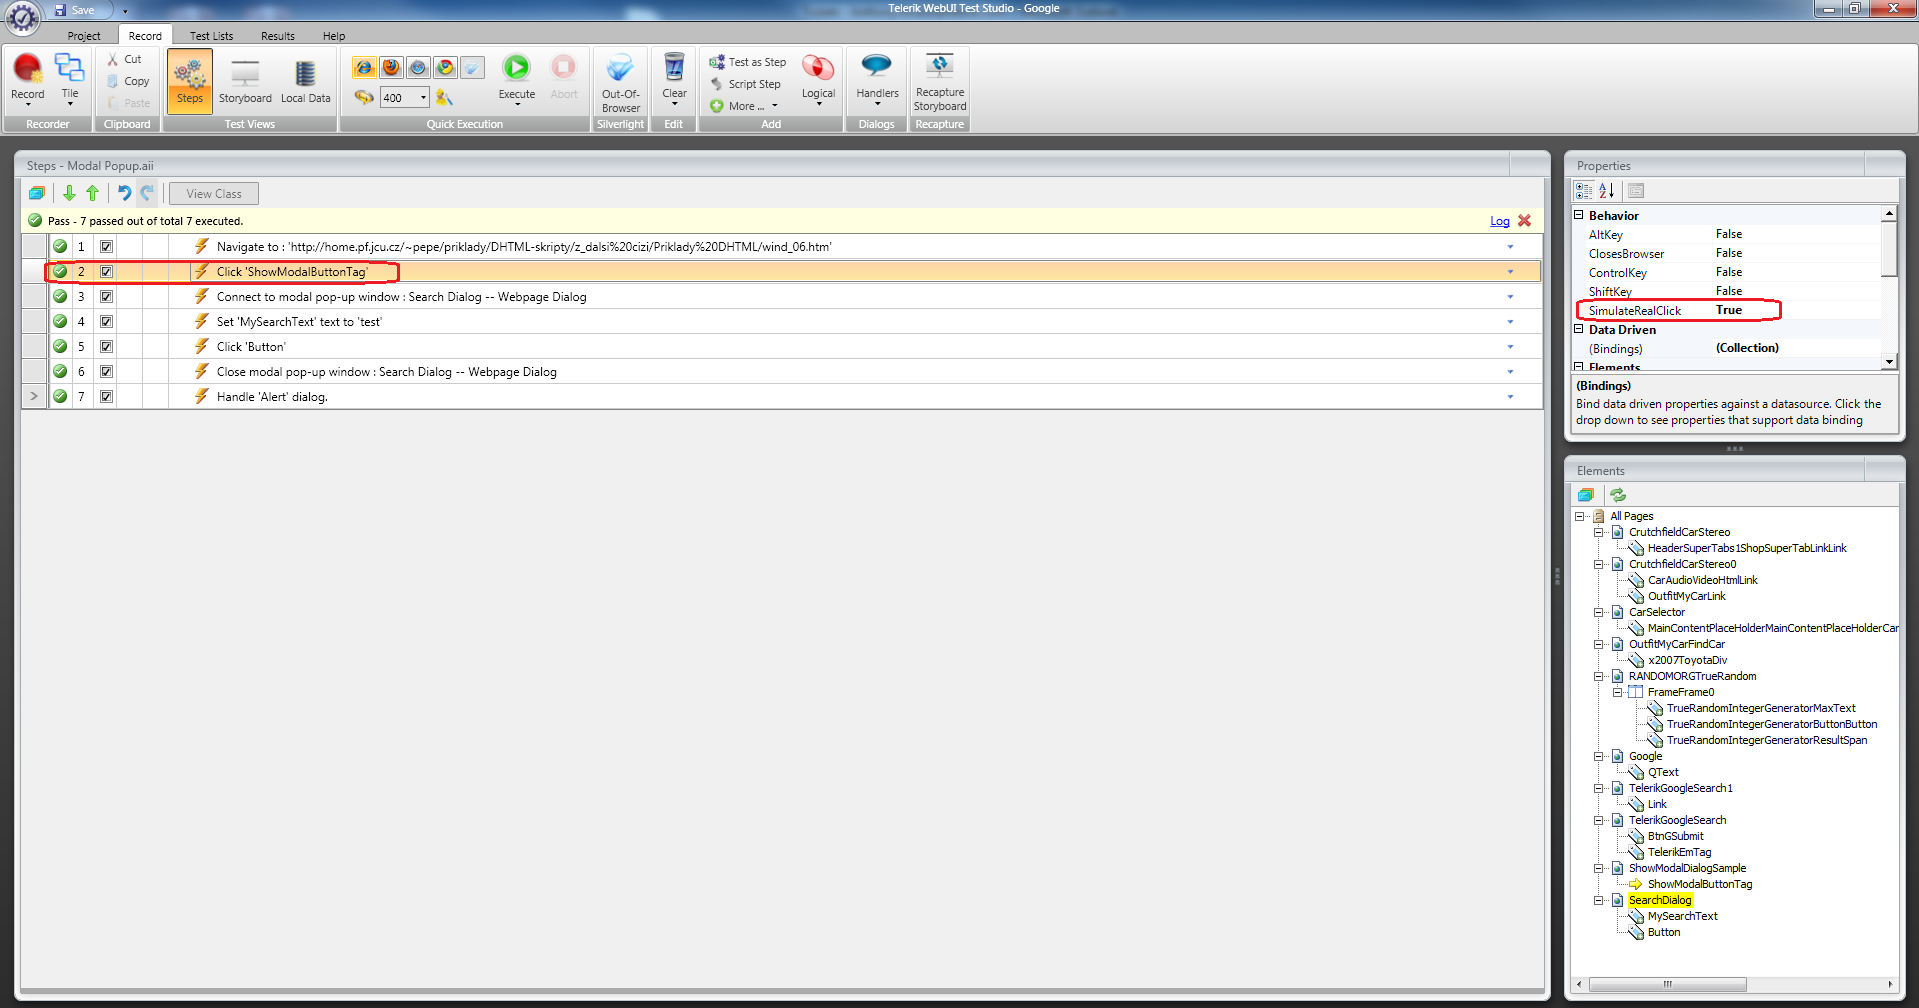Viewport: 1919px width, 1008px height.
Task: Open the Handlers dialogs icon
Action: point(877,66)
